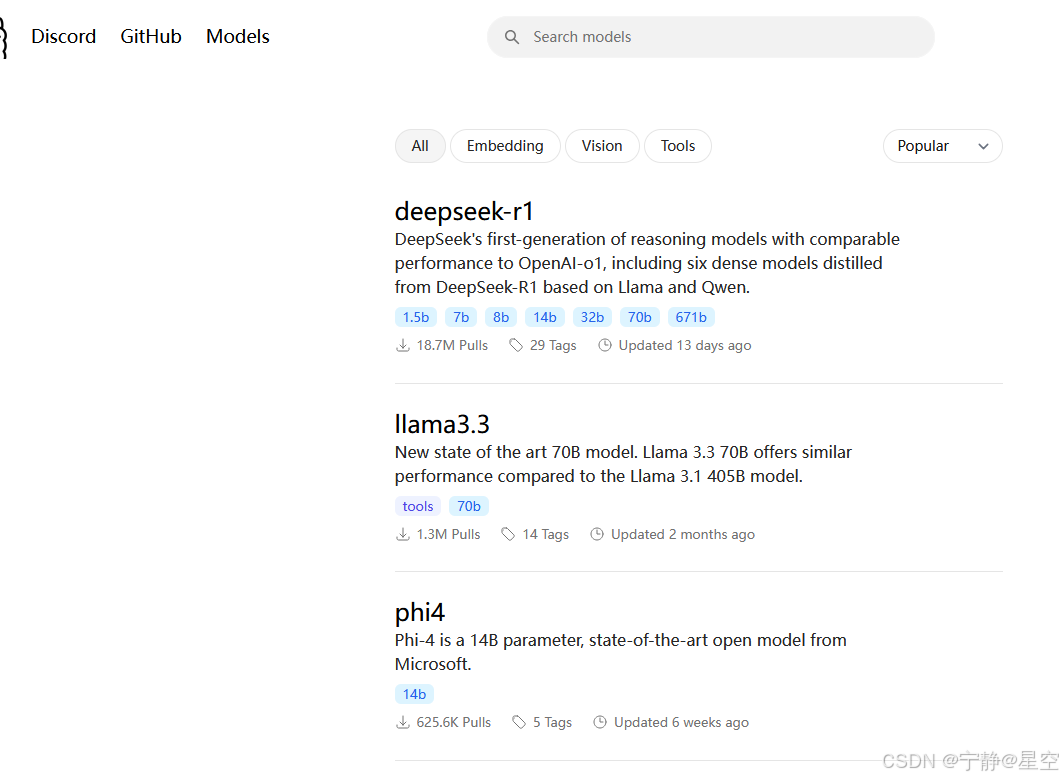Click the 14 Tags text

(x=546, y=535)
